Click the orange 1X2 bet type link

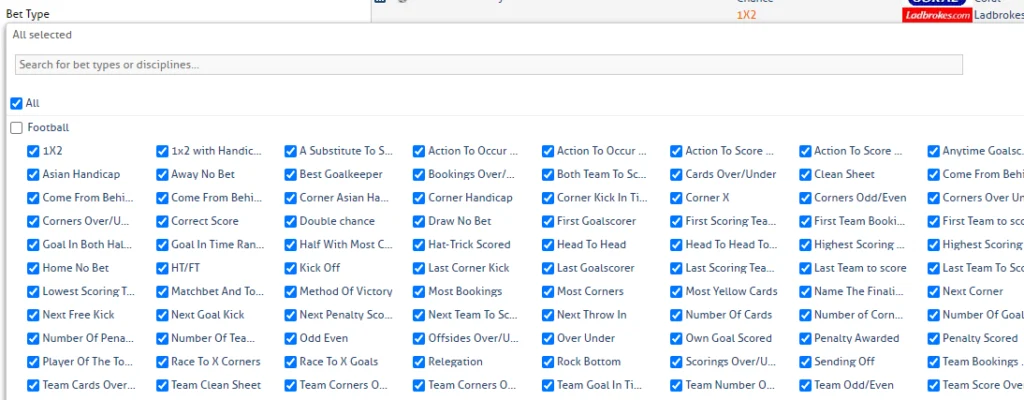(746, 15)
